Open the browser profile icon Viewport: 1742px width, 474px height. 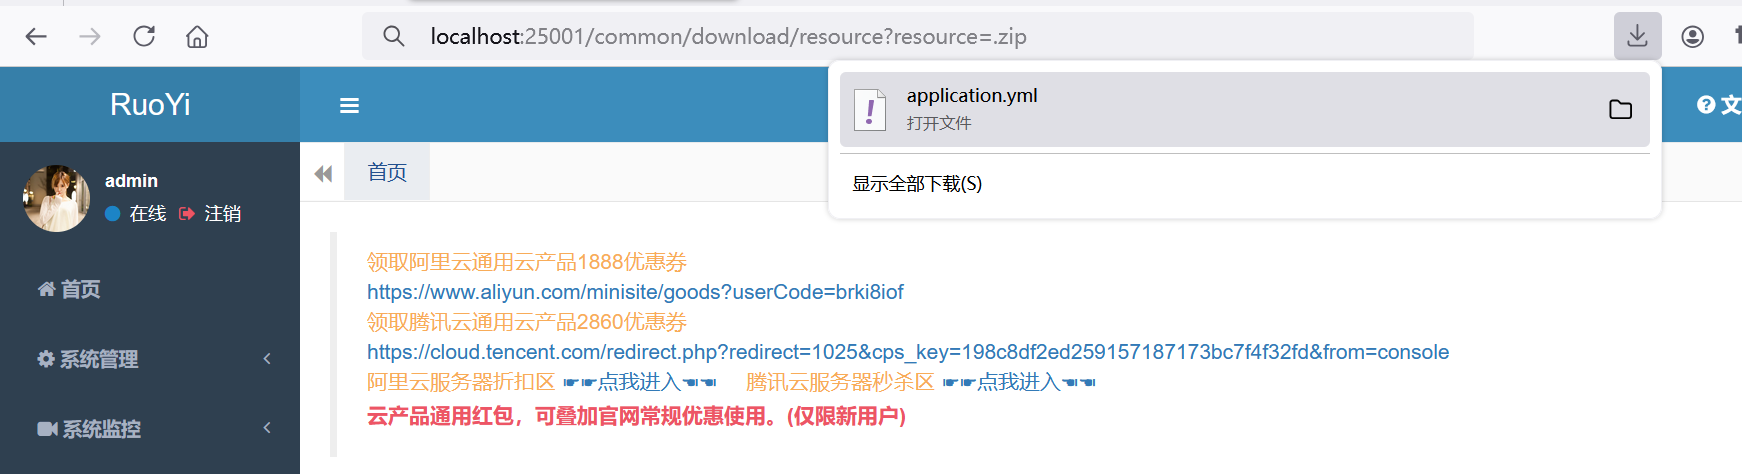point(1692,37)
